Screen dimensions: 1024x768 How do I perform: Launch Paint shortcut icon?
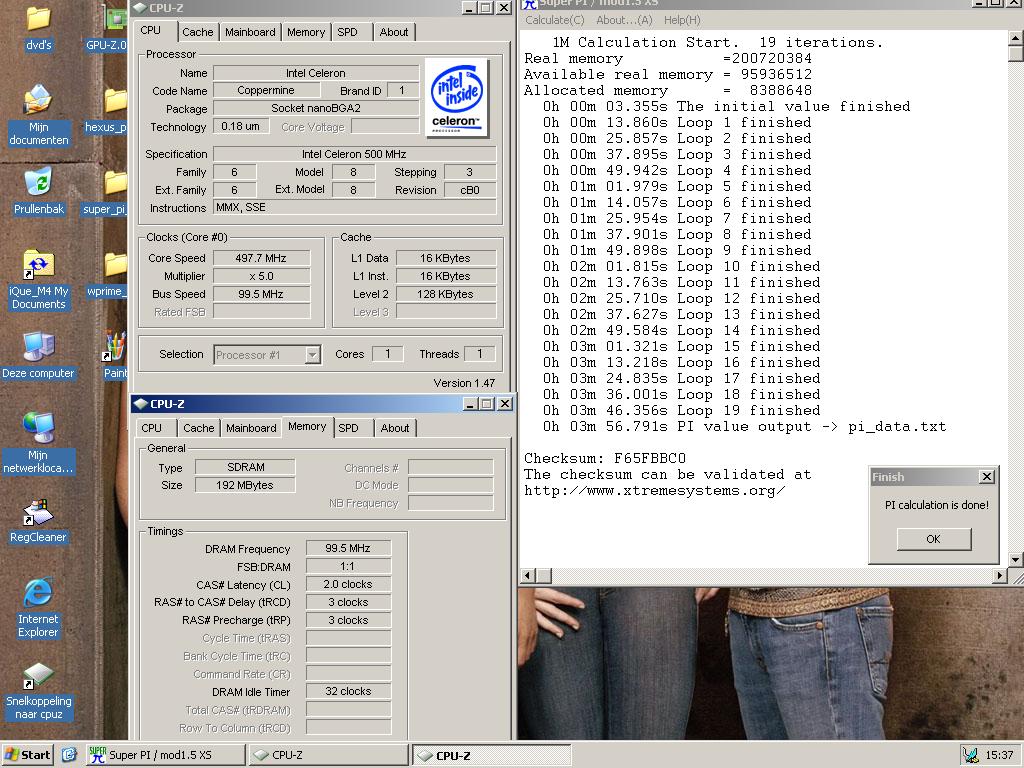[115, 347]
